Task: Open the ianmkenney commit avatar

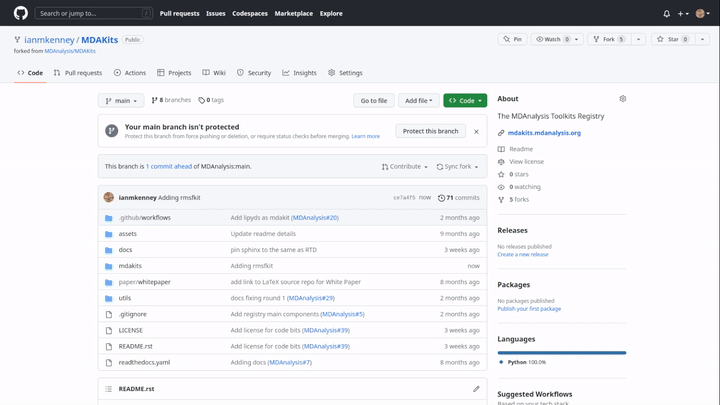Action: click(109, 197)
